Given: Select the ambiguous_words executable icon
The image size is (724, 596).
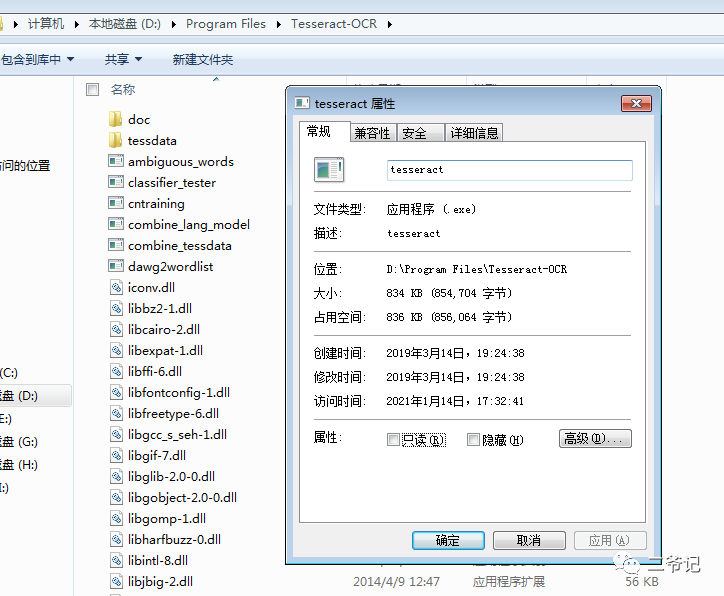Looking at the screenshot, I should click(116, 161).
